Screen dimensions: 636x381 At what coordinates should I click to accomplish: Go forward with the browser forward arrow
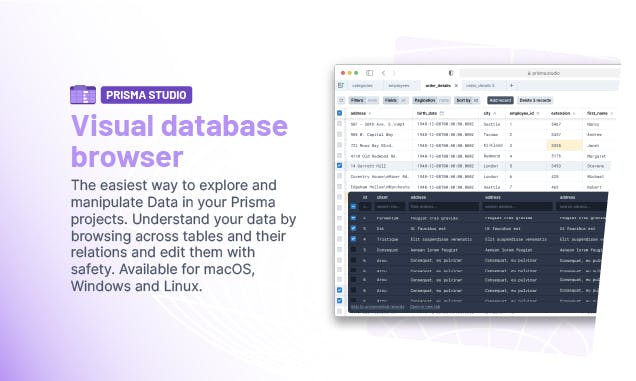pos(394,73)
